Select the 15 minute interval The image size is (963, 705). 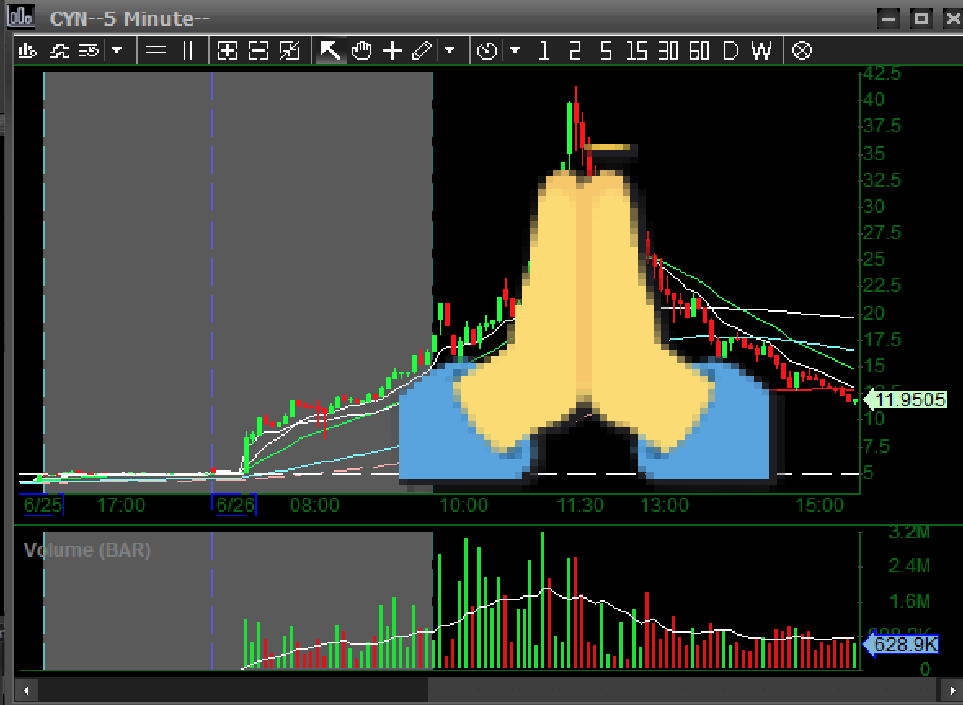pos(637,50)
